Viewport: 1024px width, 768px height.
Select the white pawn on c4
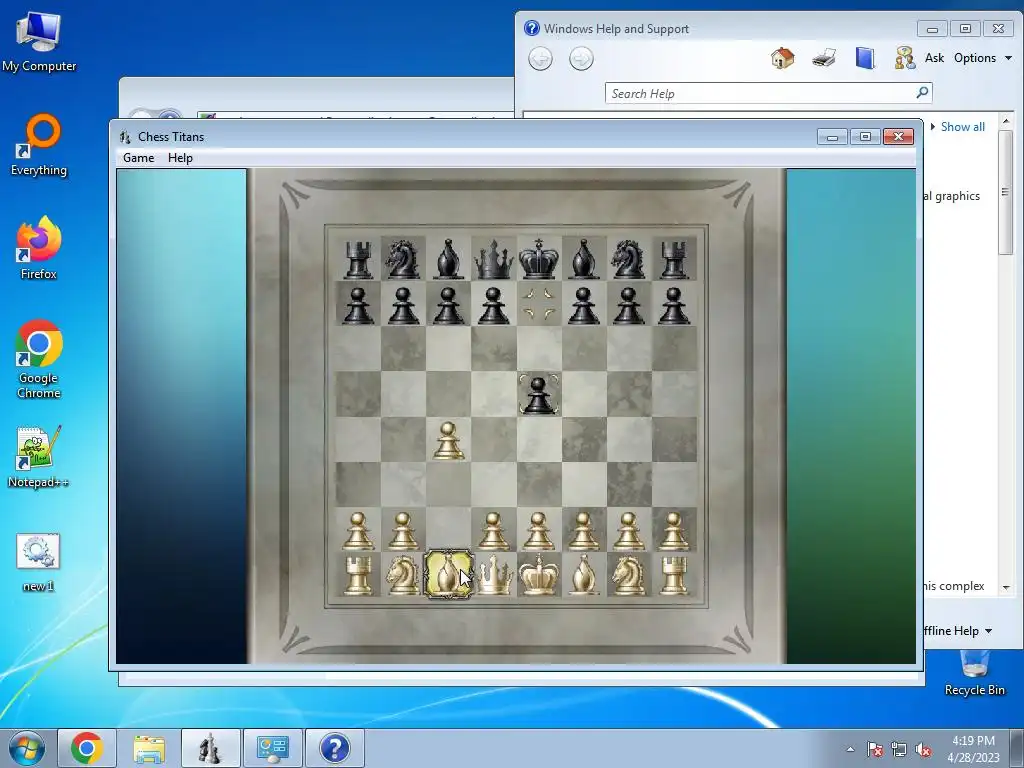[x=448, y=440]
